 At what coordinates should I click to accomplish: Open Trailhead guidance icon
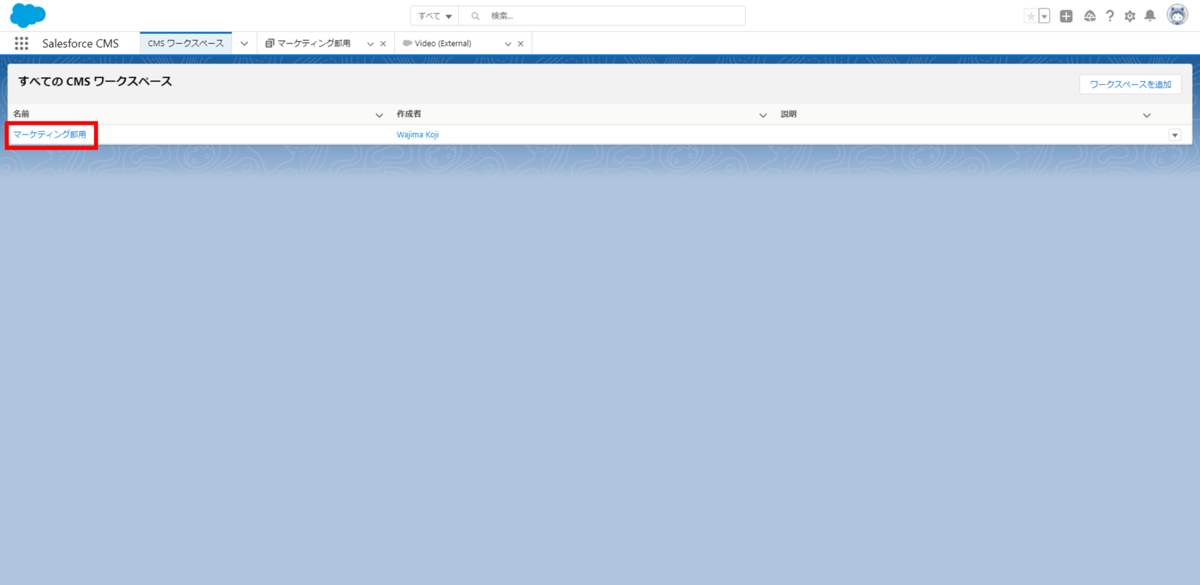[x=1089, y=16]
